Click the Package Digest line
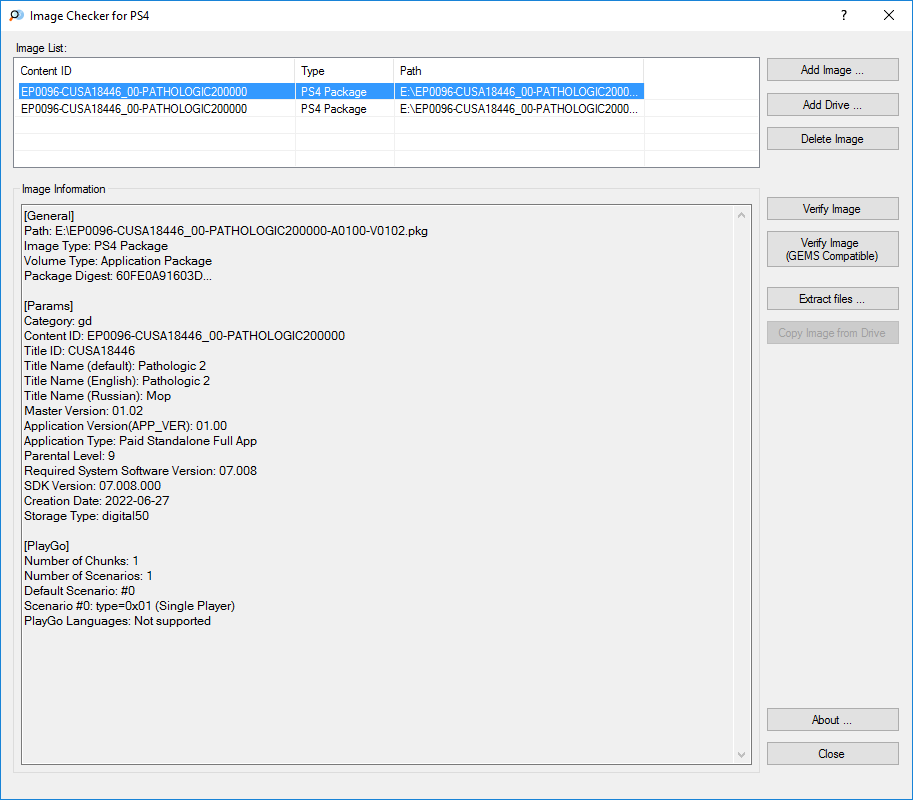The image size is (913, 800). point(118,276)
